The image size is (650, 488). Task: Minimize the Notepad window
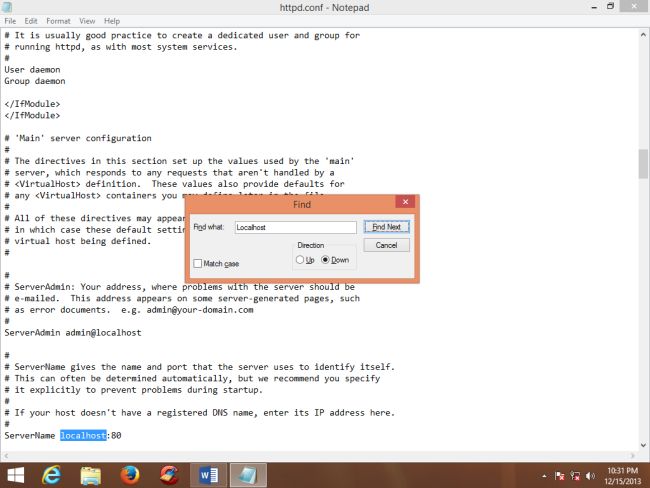coord(594,7)
